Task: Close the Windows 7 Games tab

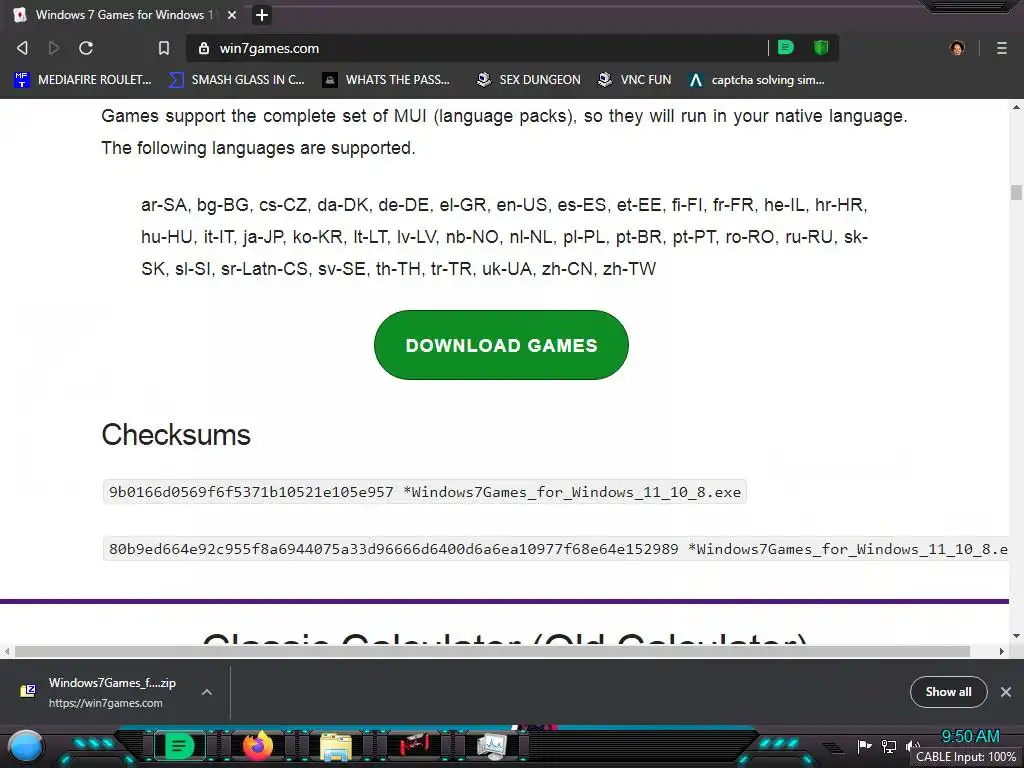Action: pos(232,15)
